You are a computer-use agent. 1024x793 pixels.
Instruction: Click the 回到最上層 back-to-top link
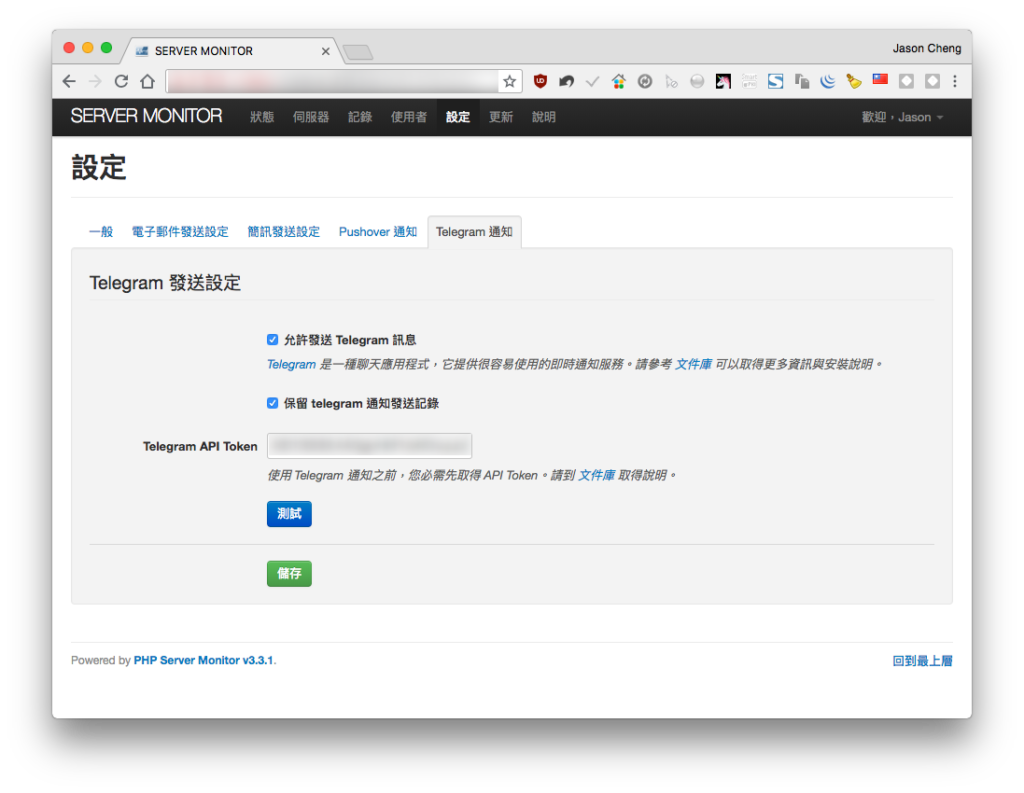click(922, 661)
